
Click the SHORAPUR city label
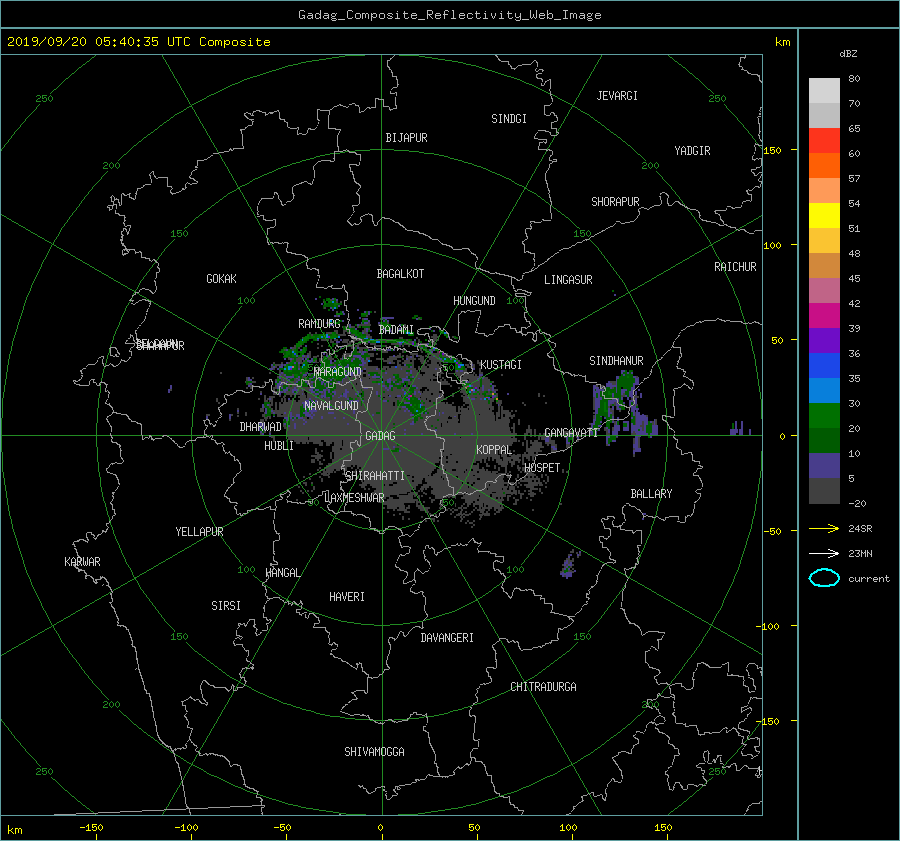click(615, 202)
